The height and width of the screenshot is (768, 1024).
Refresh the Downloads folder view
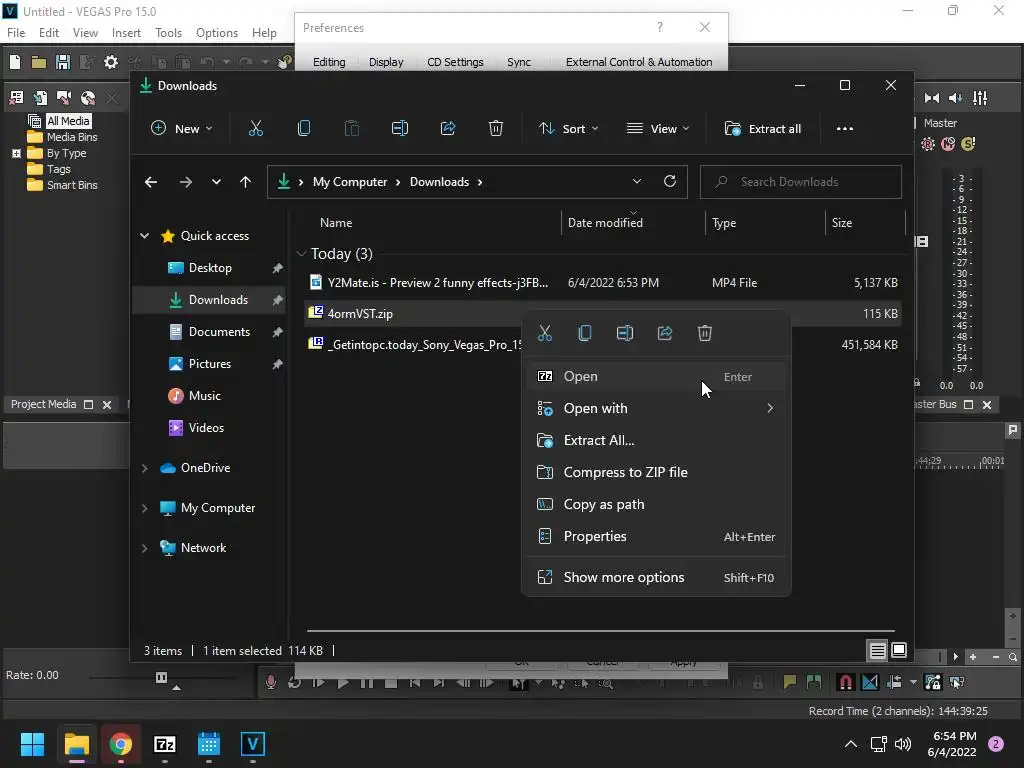669,182
